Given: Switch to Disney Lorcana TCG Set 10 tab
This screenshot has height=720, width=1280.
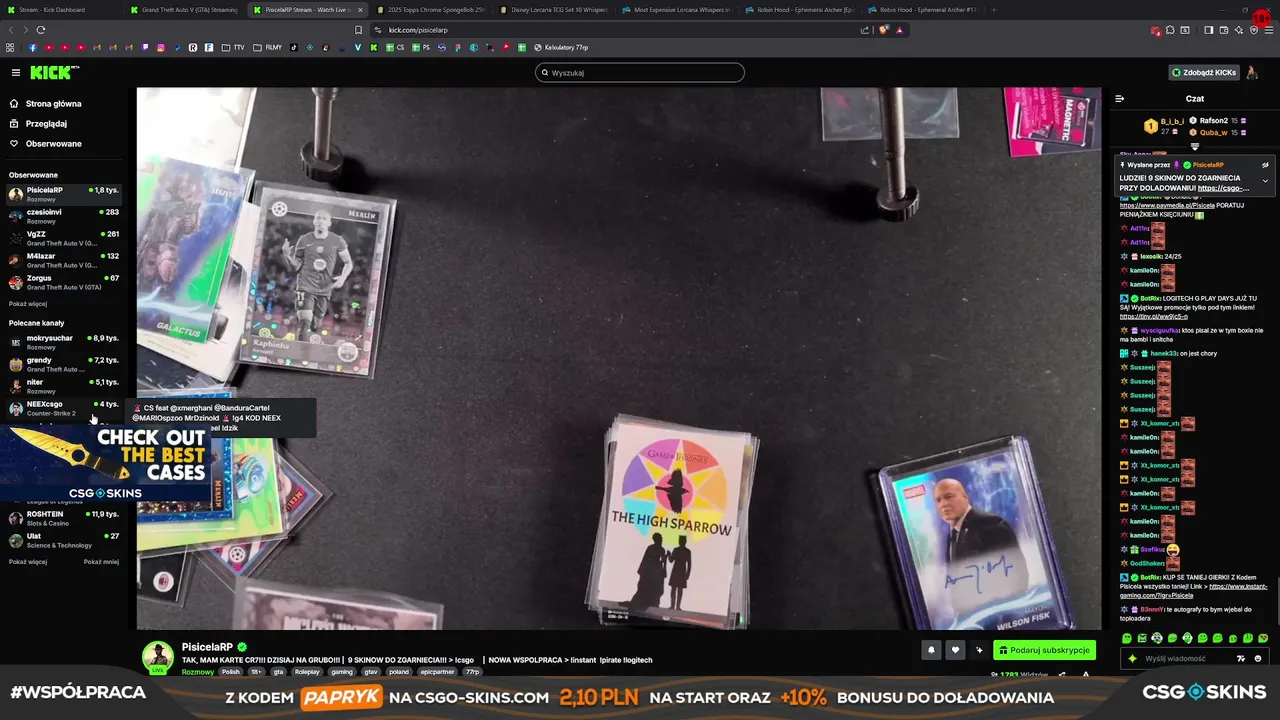Looking at the screenshot, I should (x=554, y=10).
